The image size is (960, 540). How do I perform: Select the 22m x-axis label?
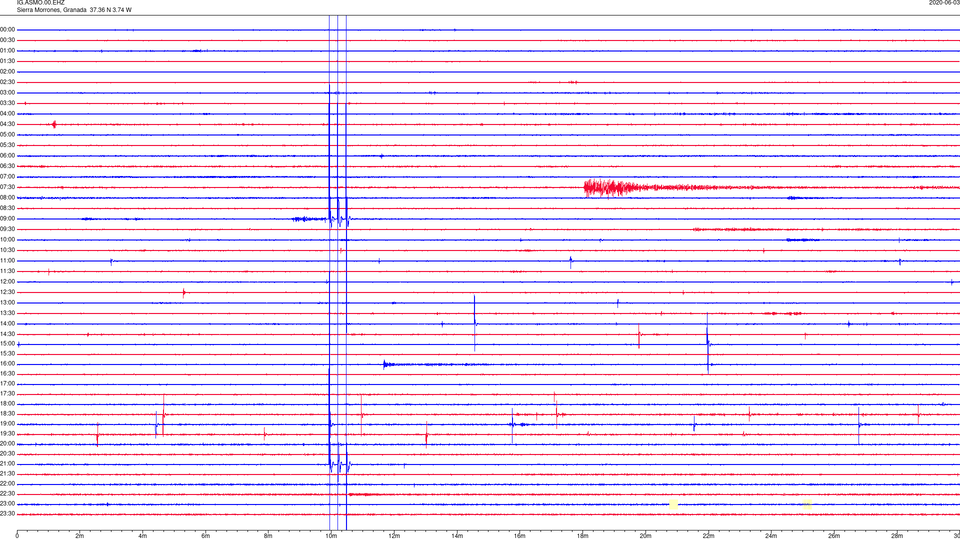(708, 536)
